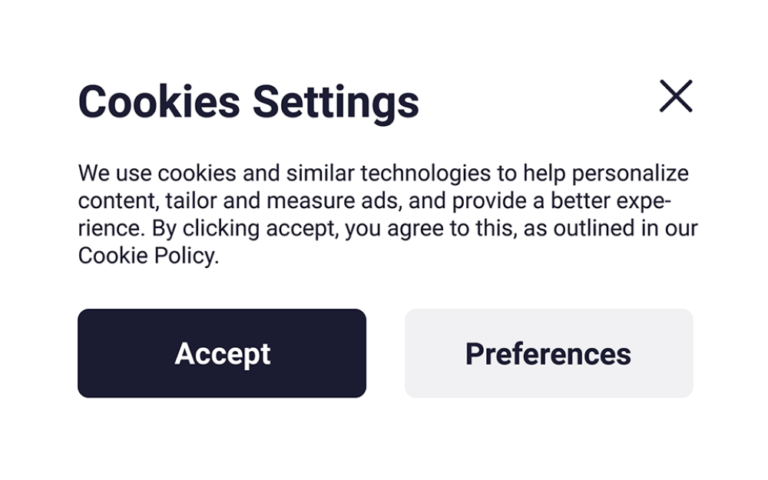The height and width of the screenshot is (480, 768).
Task: Close the Cookies Settings dialog
Action: click(676, 96)
